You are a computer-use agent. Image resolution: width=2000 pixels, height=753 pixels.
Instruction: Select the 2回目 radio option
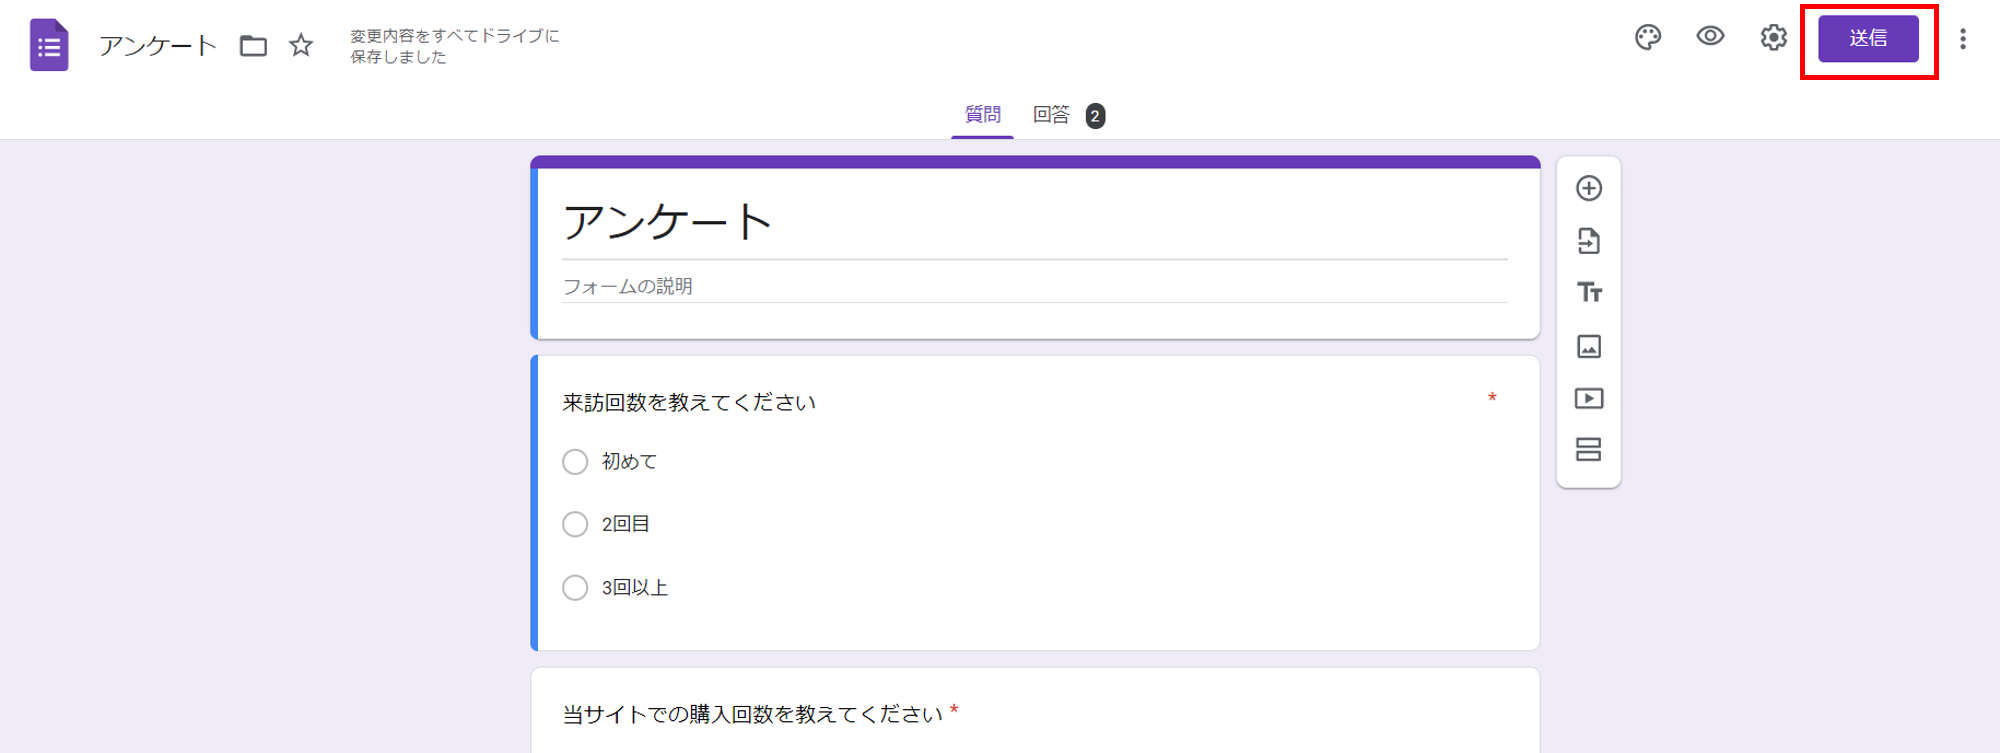[575, 524]
